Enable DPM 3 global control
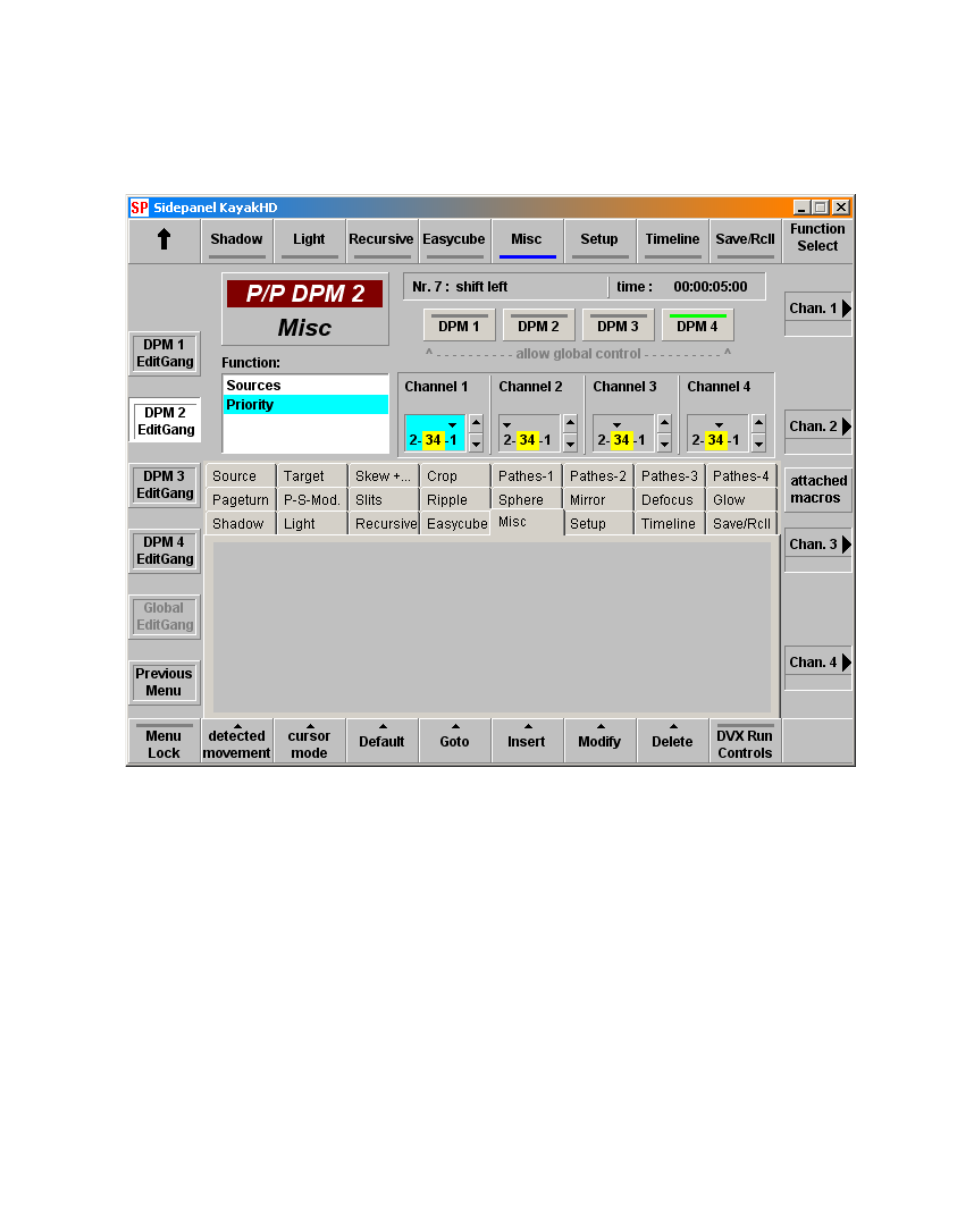954x1227 pixels. click(x=618, y=326)
